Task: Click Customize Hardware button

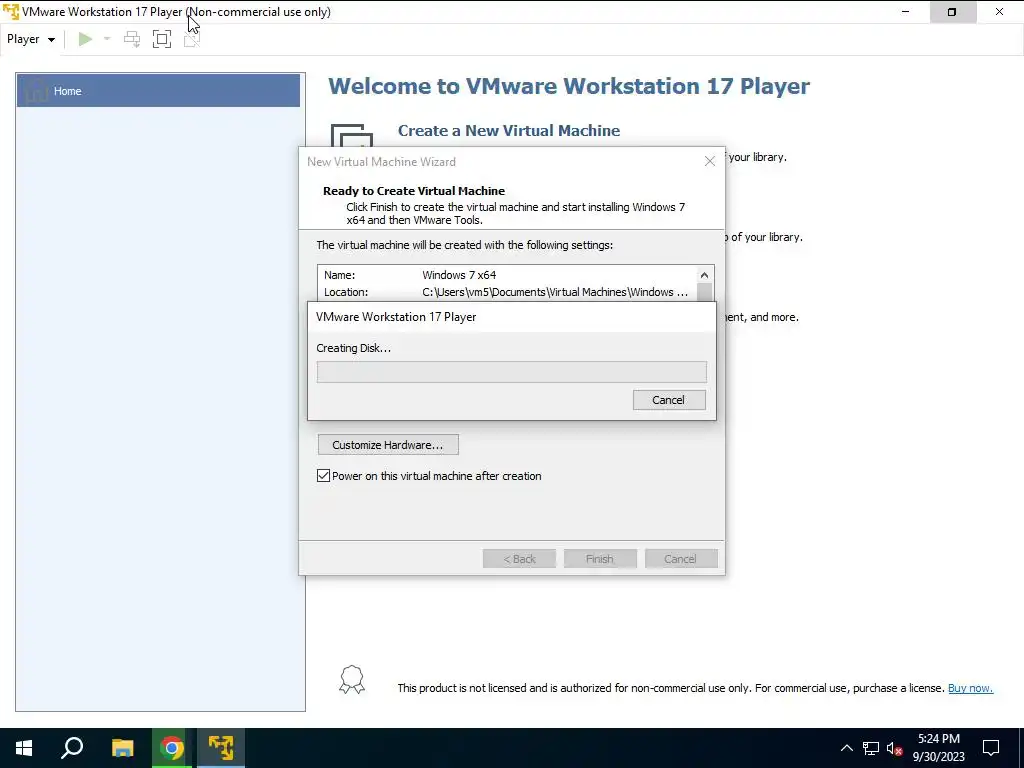Action: [x=388, y=445]
